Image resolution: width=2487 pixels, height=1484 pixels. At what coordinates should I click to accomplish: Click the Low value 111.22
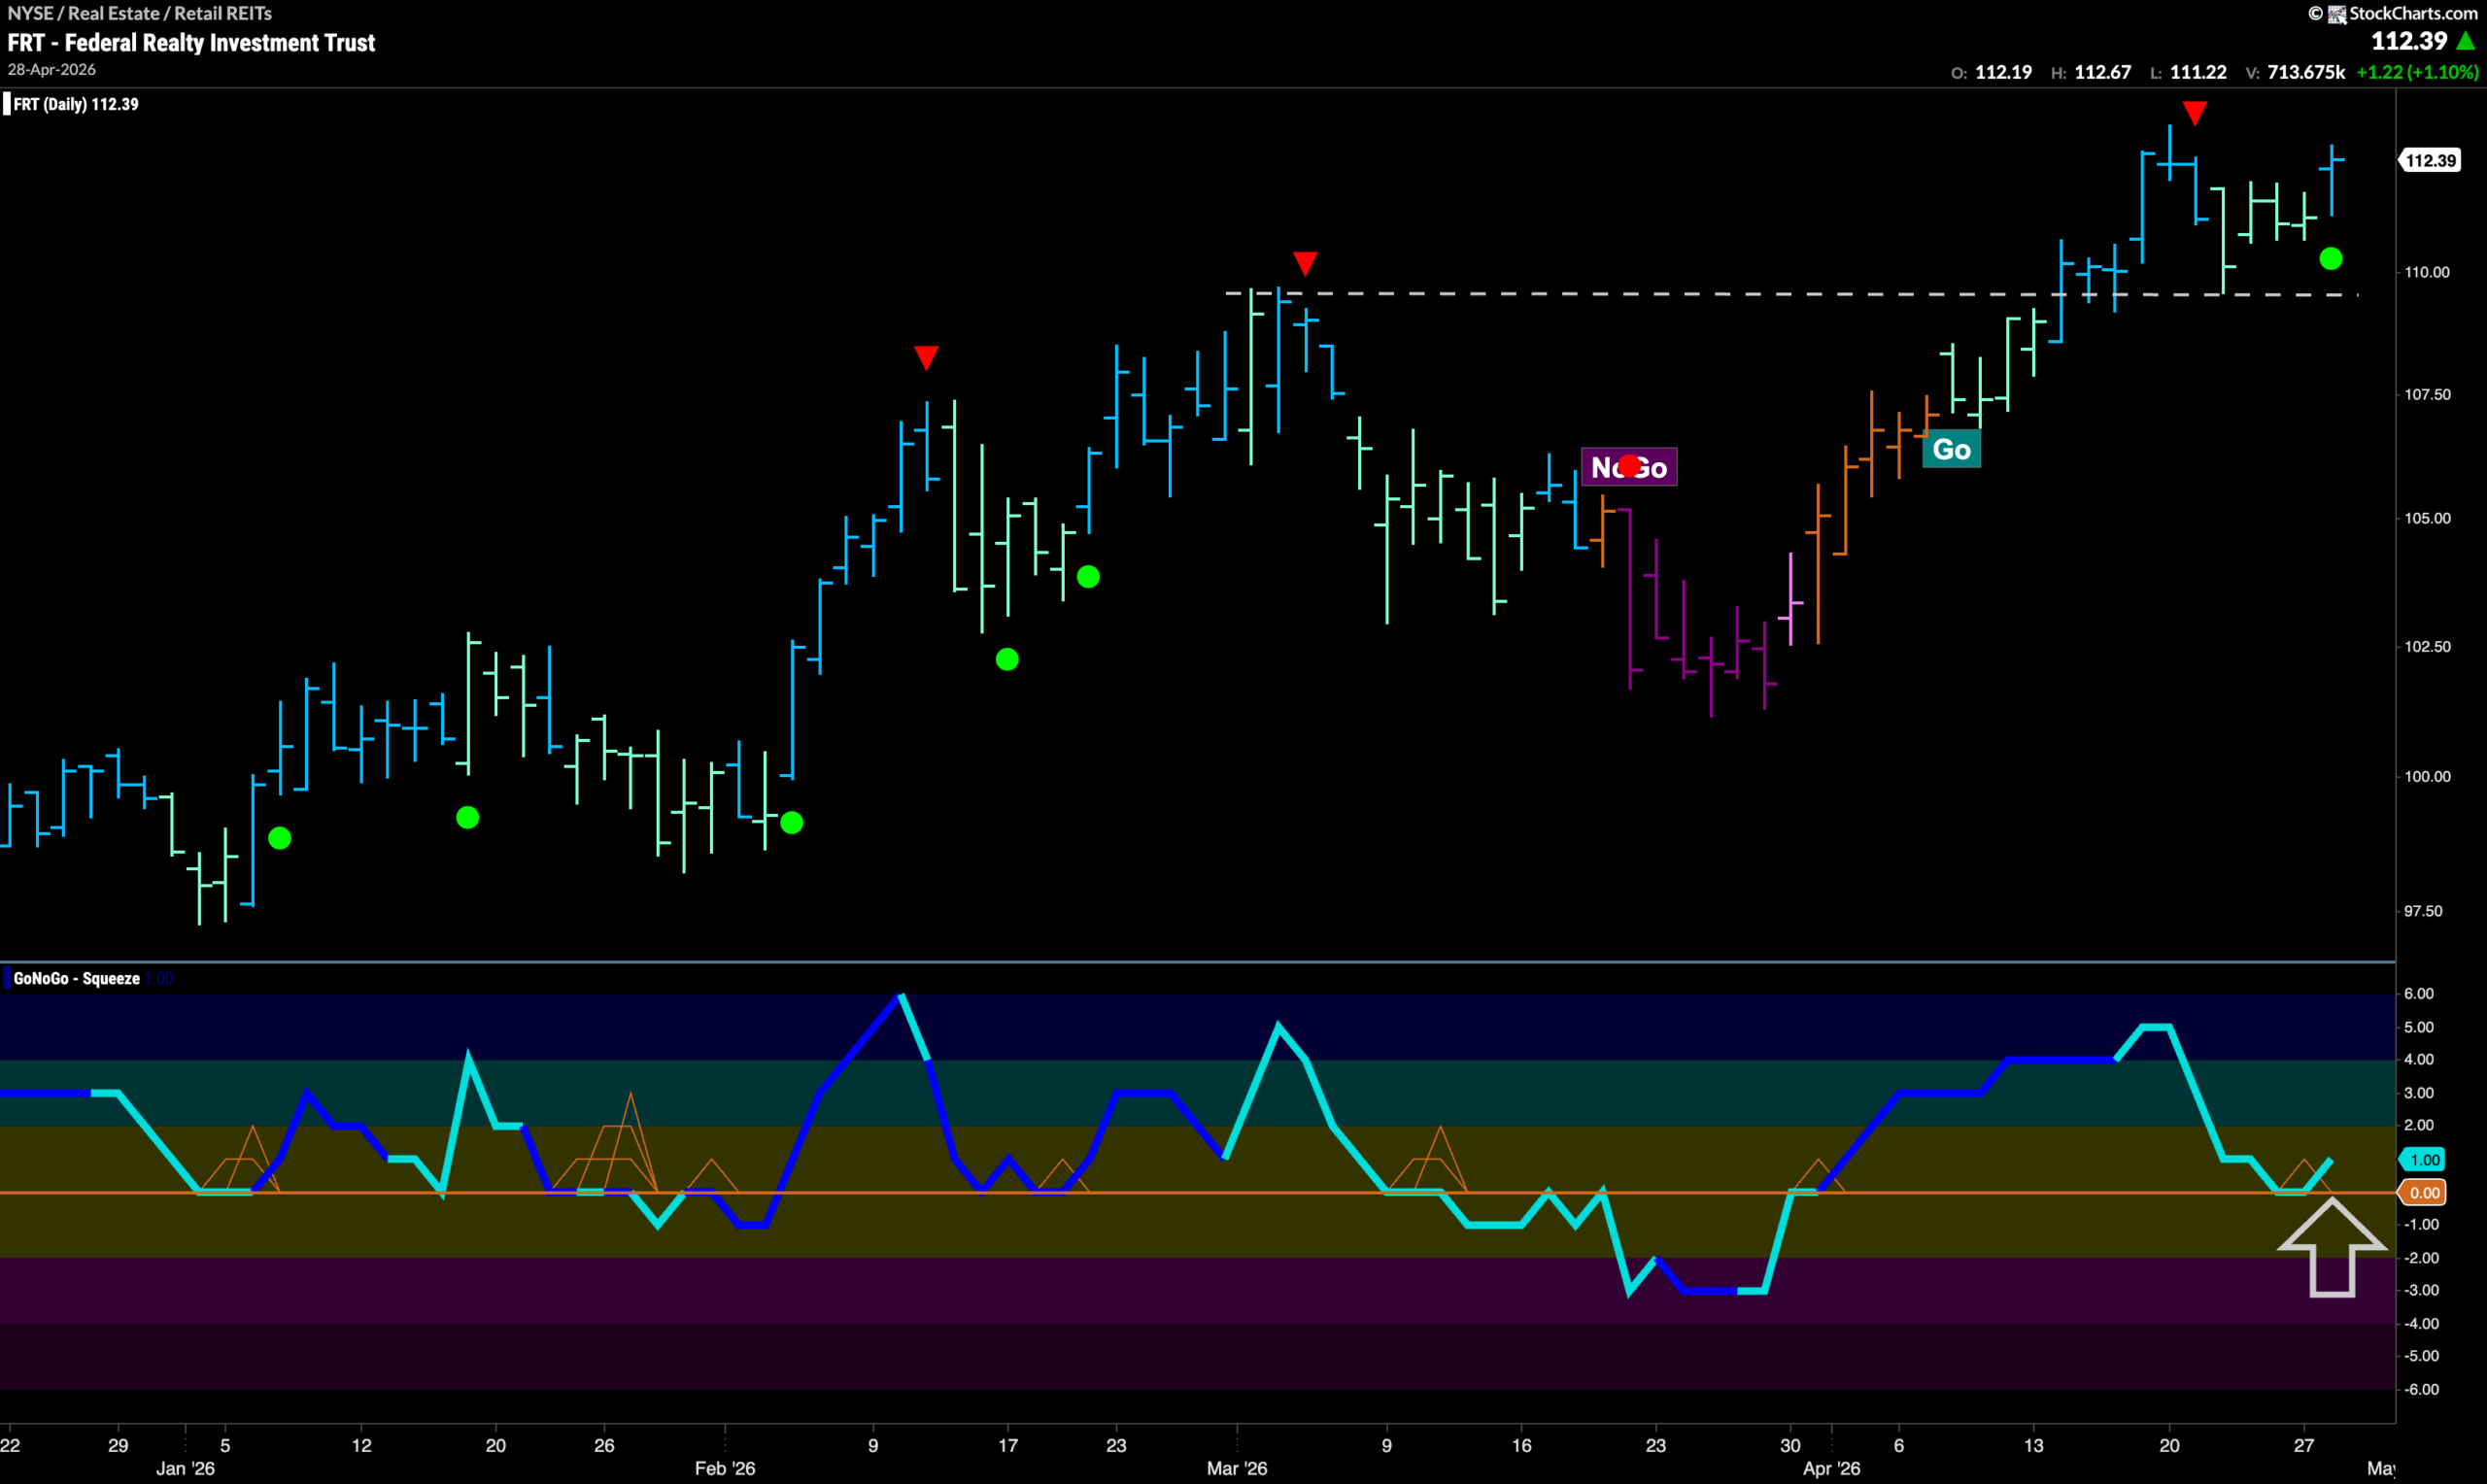(2198, 72)
